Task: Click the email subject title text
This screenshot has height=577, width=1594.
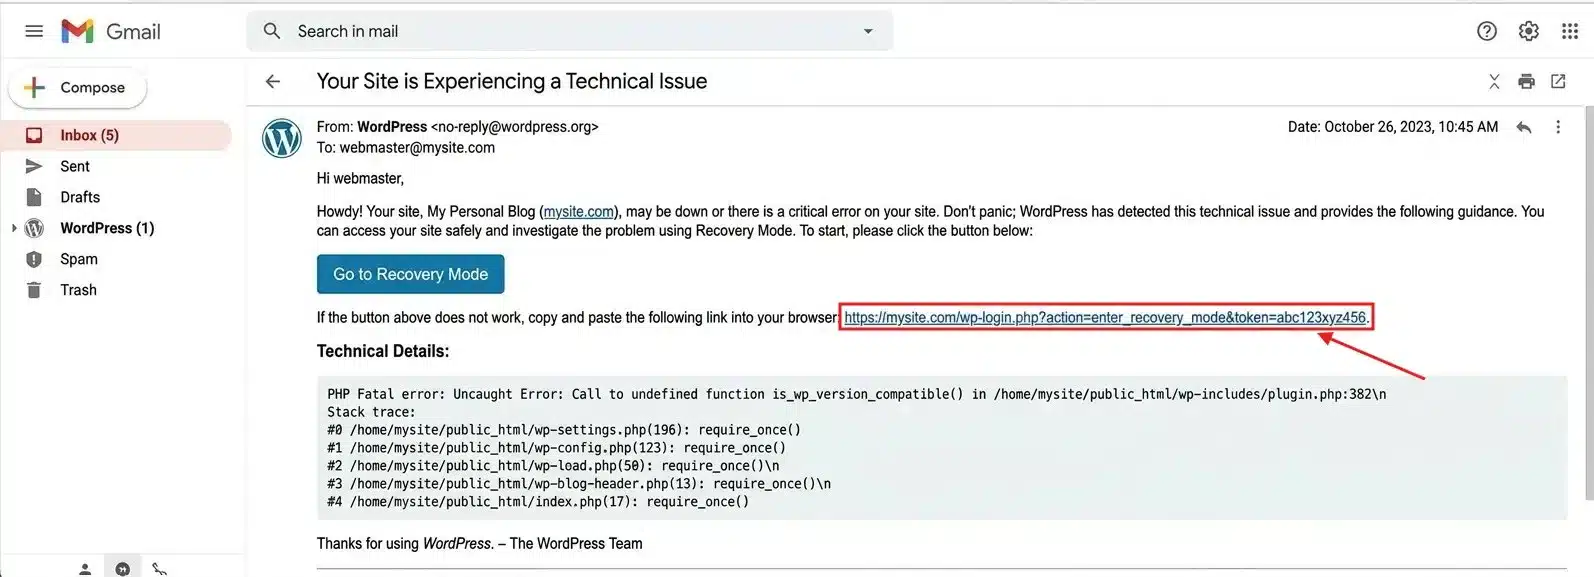Action: tap(512, 81)
